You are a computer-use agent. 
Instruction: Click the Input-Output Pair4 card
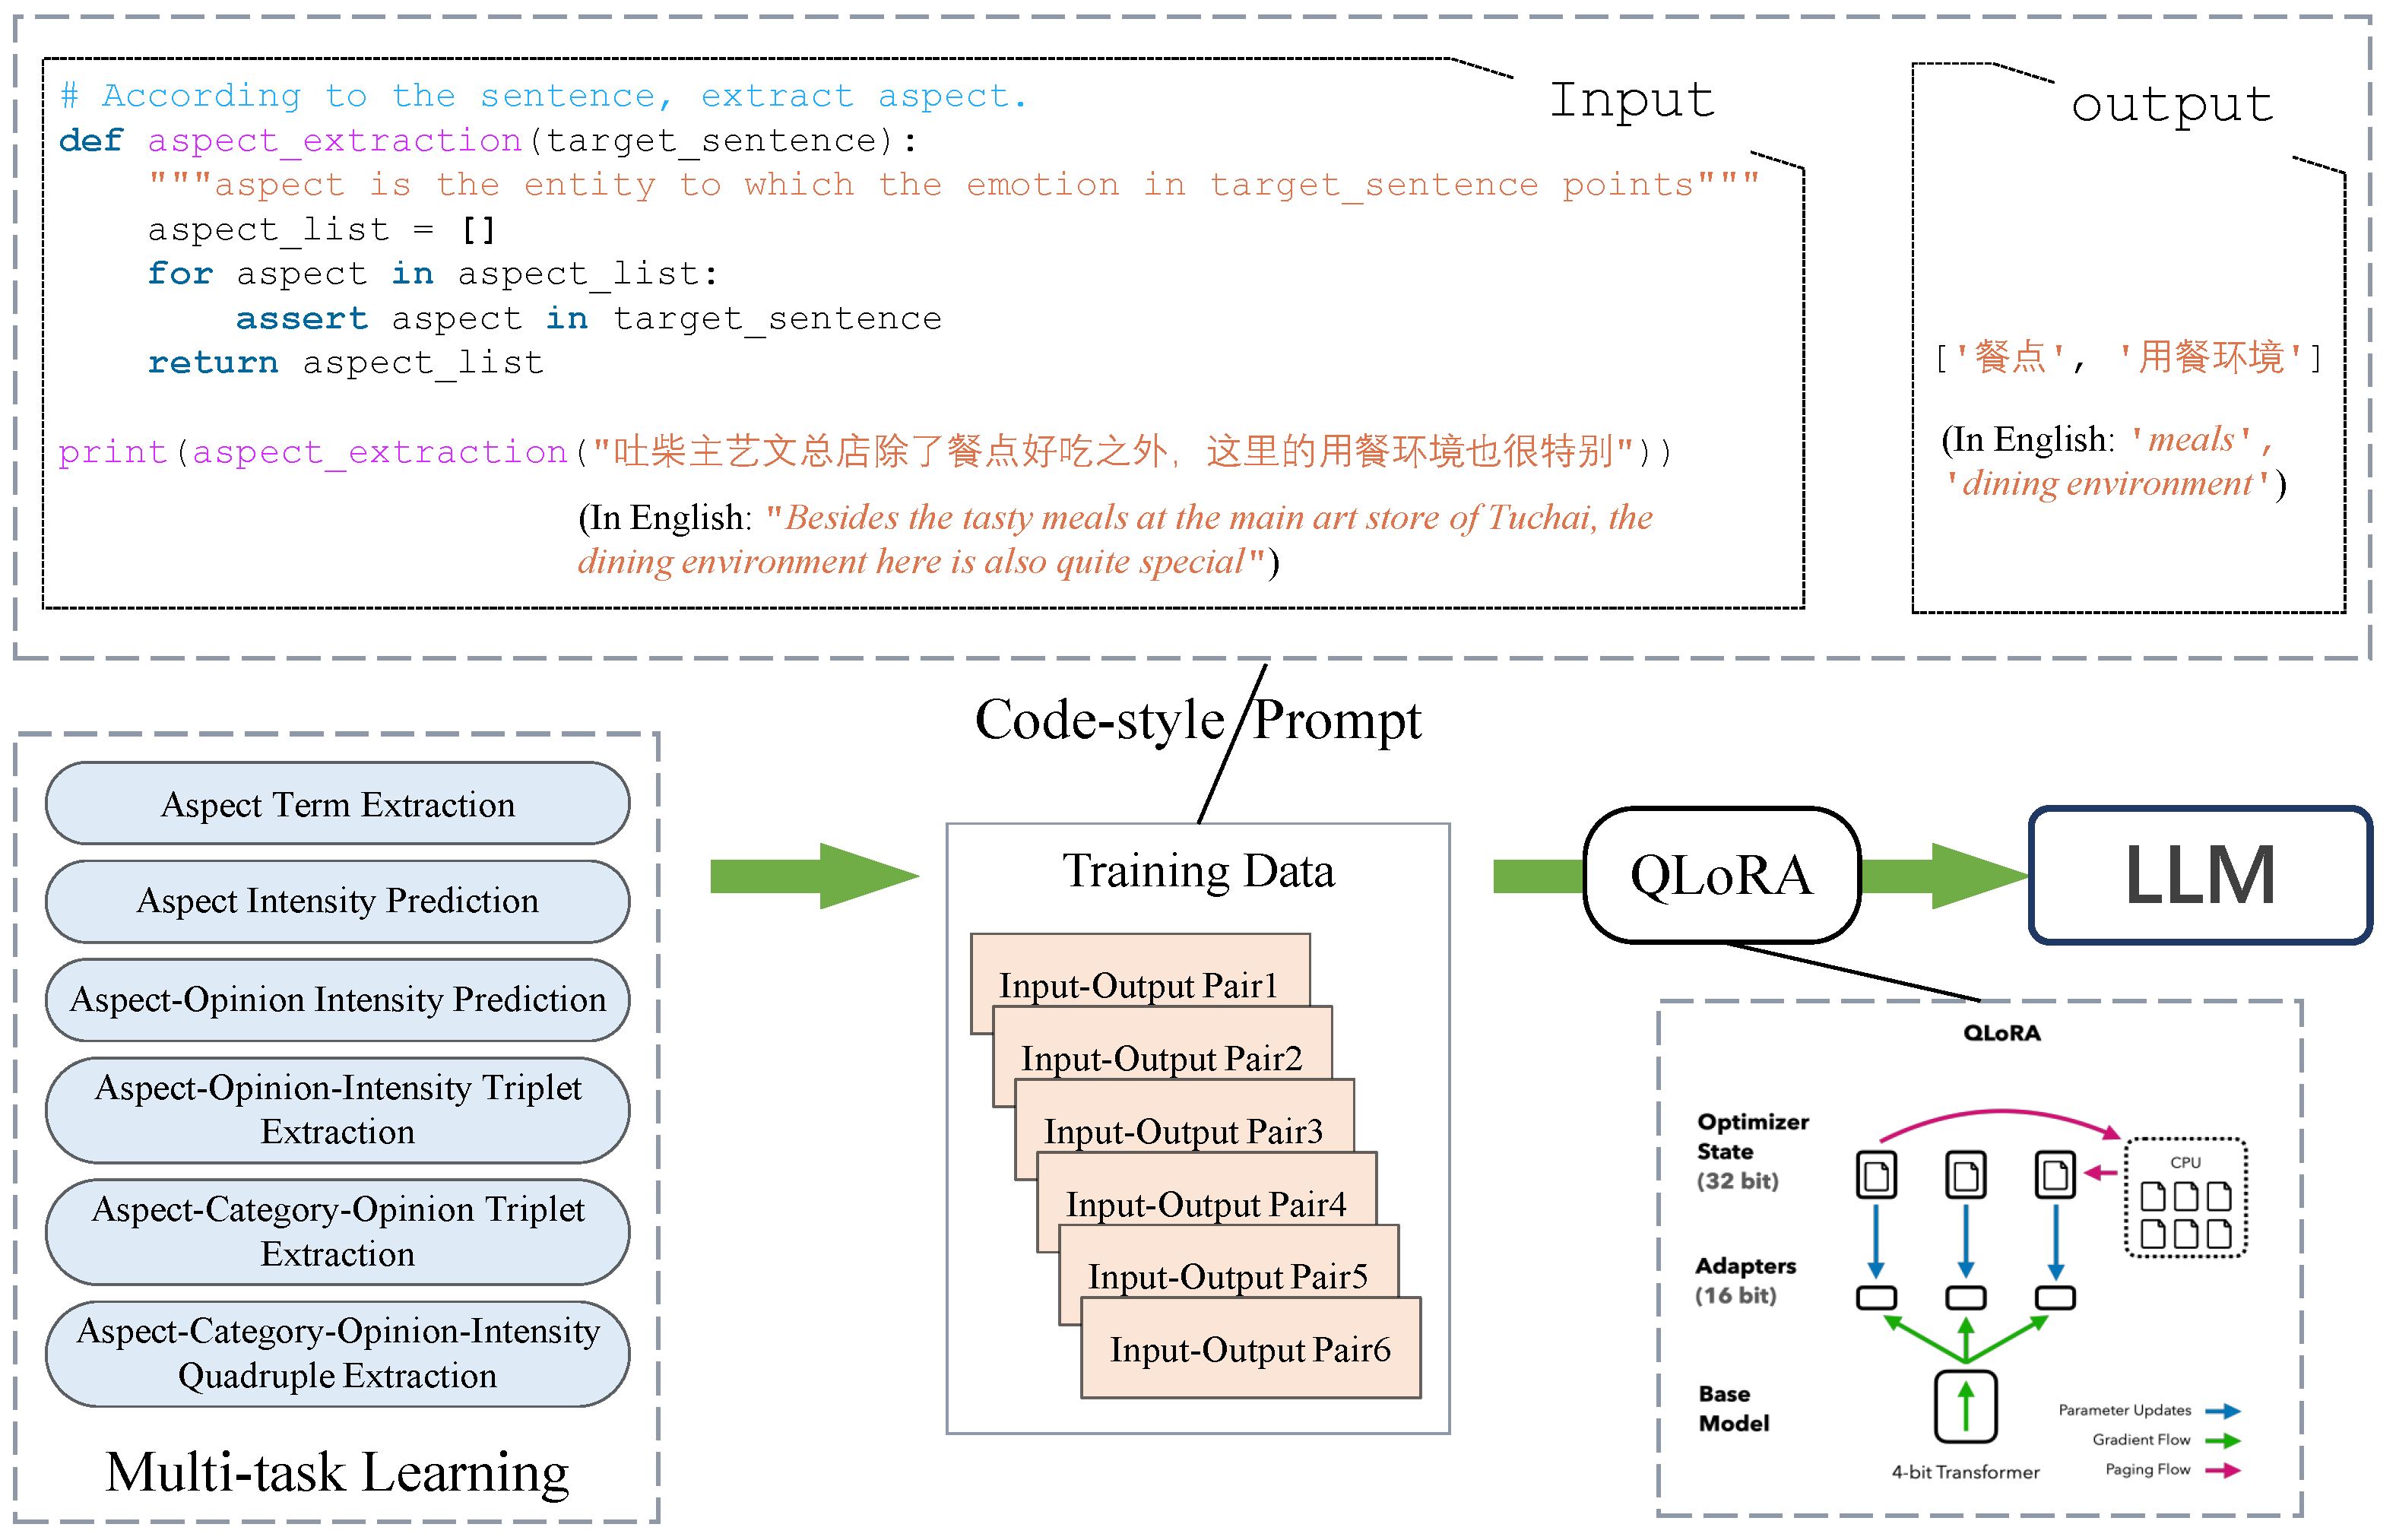1205,1193
